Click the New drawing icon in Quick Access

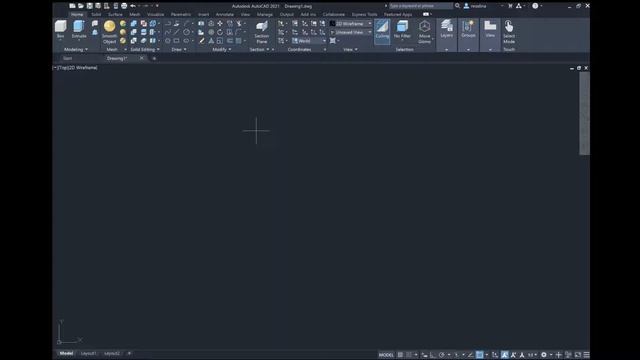72,6
